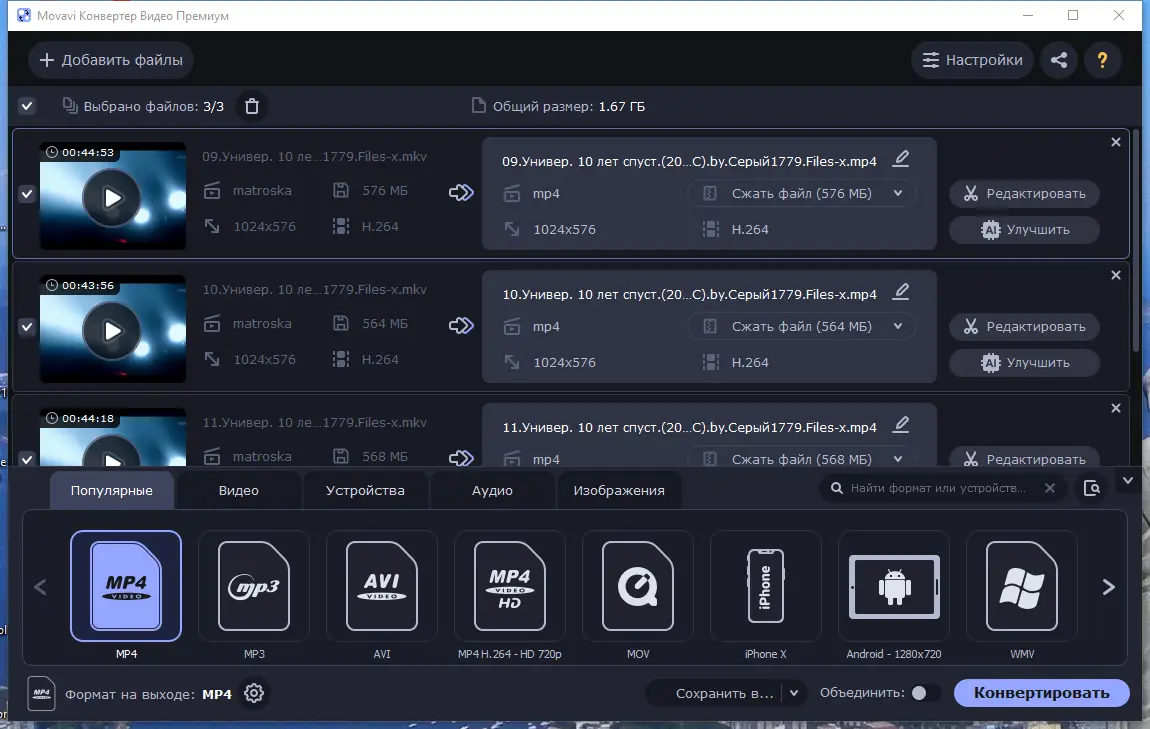Screen dimensions: 1150x729
Task: Open Сжать файл (576 МБ) dropdown
Action: click(802, 194)
